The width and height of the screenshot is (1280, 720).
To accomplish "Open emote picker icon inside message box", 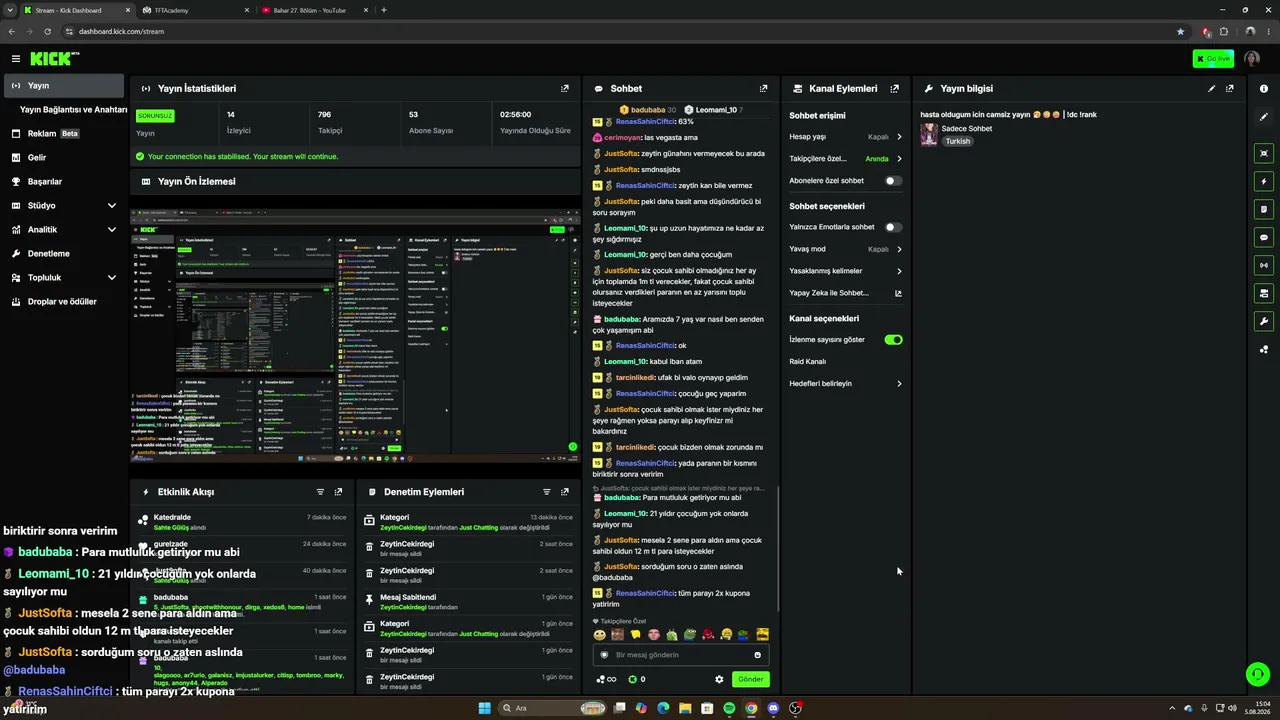I will (x=757, y=655).
